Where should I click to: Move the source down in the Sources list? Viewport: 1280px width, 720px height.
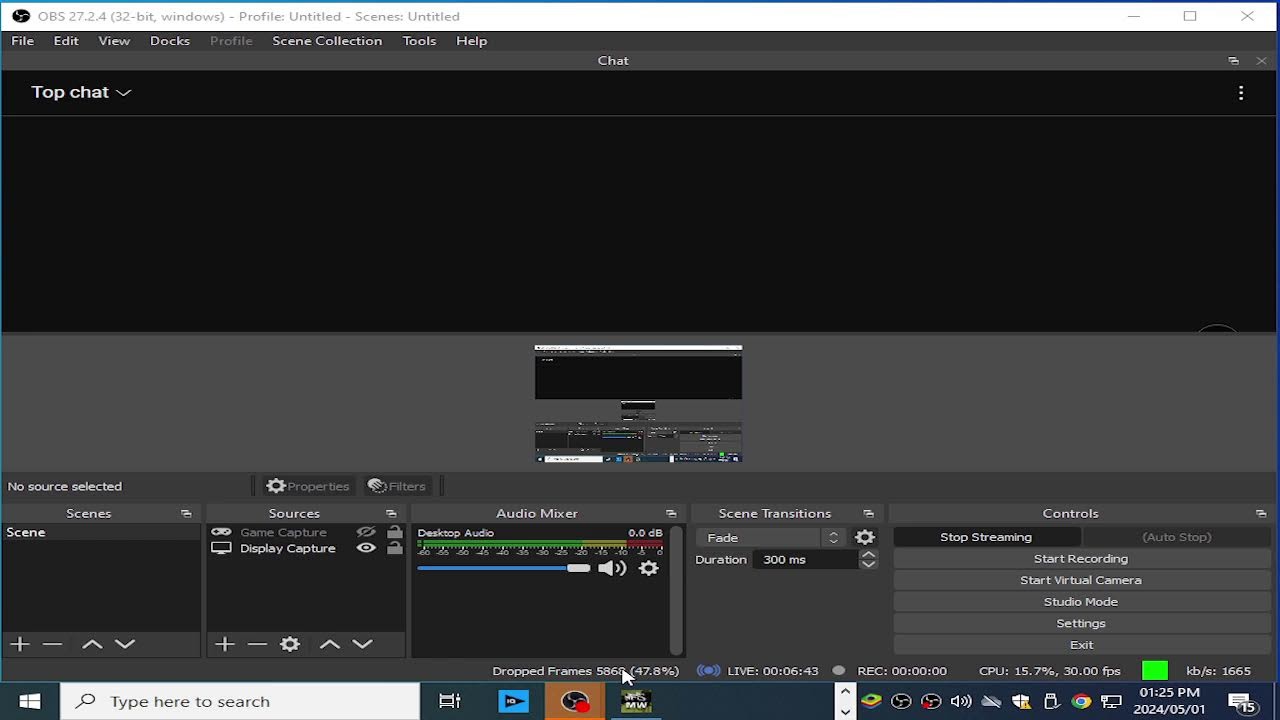(363, 645)
